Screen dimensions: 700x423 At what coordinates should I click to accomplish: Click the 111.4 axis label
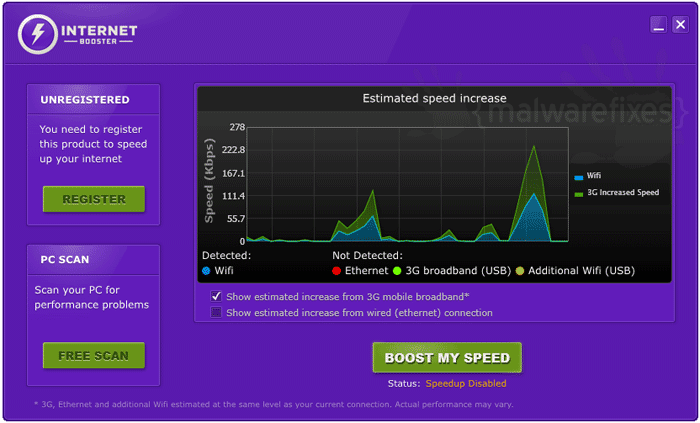click(233, 196)
